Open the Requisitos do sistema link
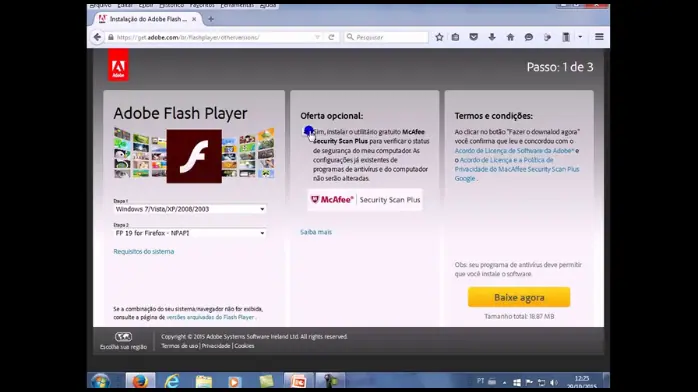This screenshot has width=698, height=392. (x=144, y=251)
